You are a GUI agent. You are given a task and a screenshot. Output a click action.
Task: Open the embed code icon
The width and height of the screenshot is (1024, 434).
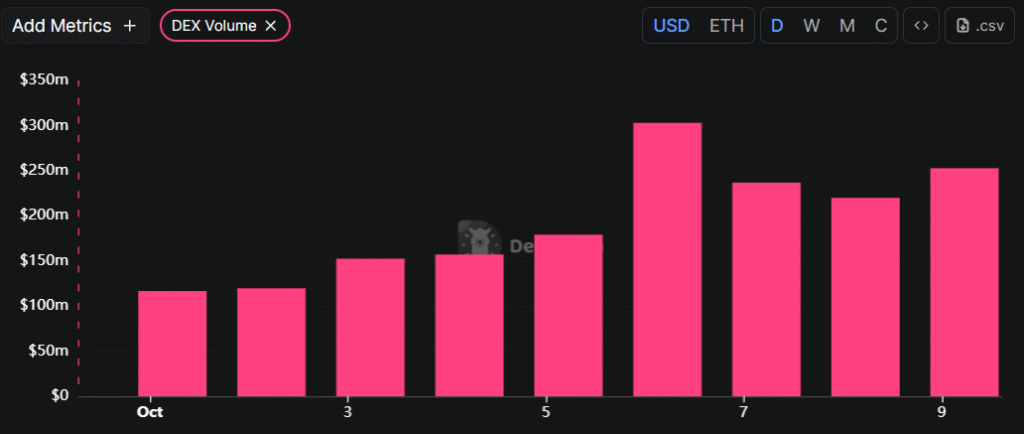click(921, 26)
